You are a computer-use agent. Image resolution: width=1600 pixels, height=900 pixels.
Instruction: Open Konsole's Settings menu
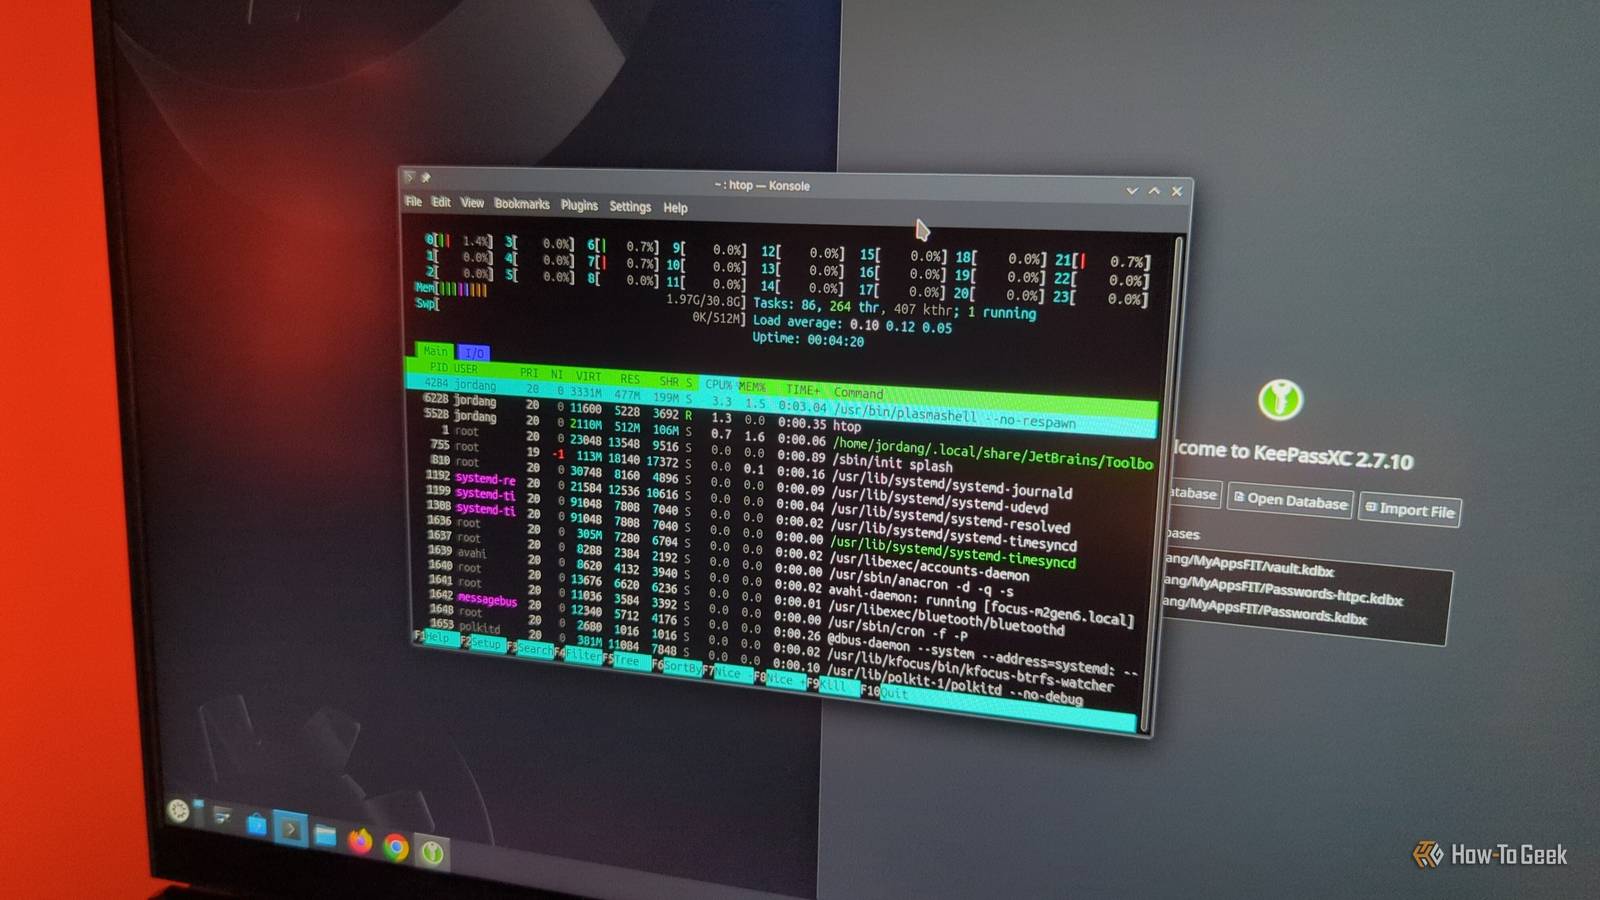click(x=630, y=207)
